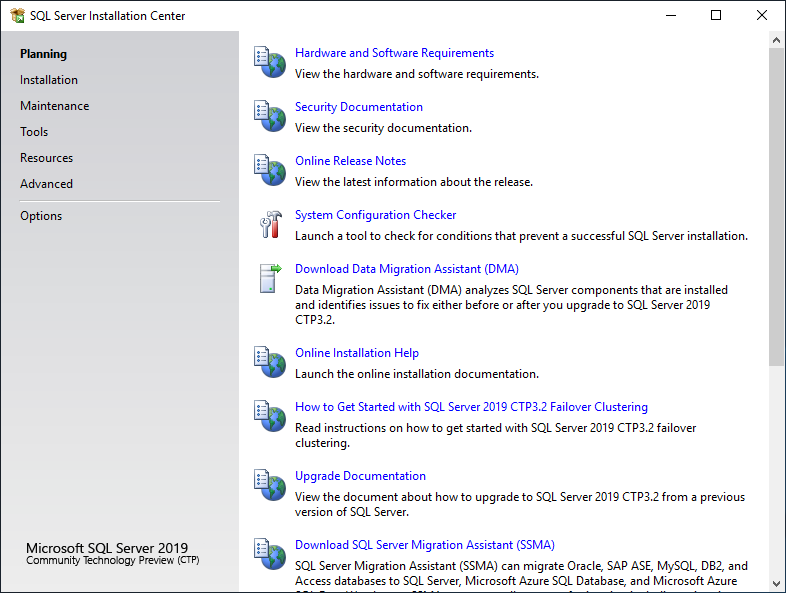Open Download SQL Server Migration Assistant (SSMA) link
This screenshot has width=786, height=593.
425,545
